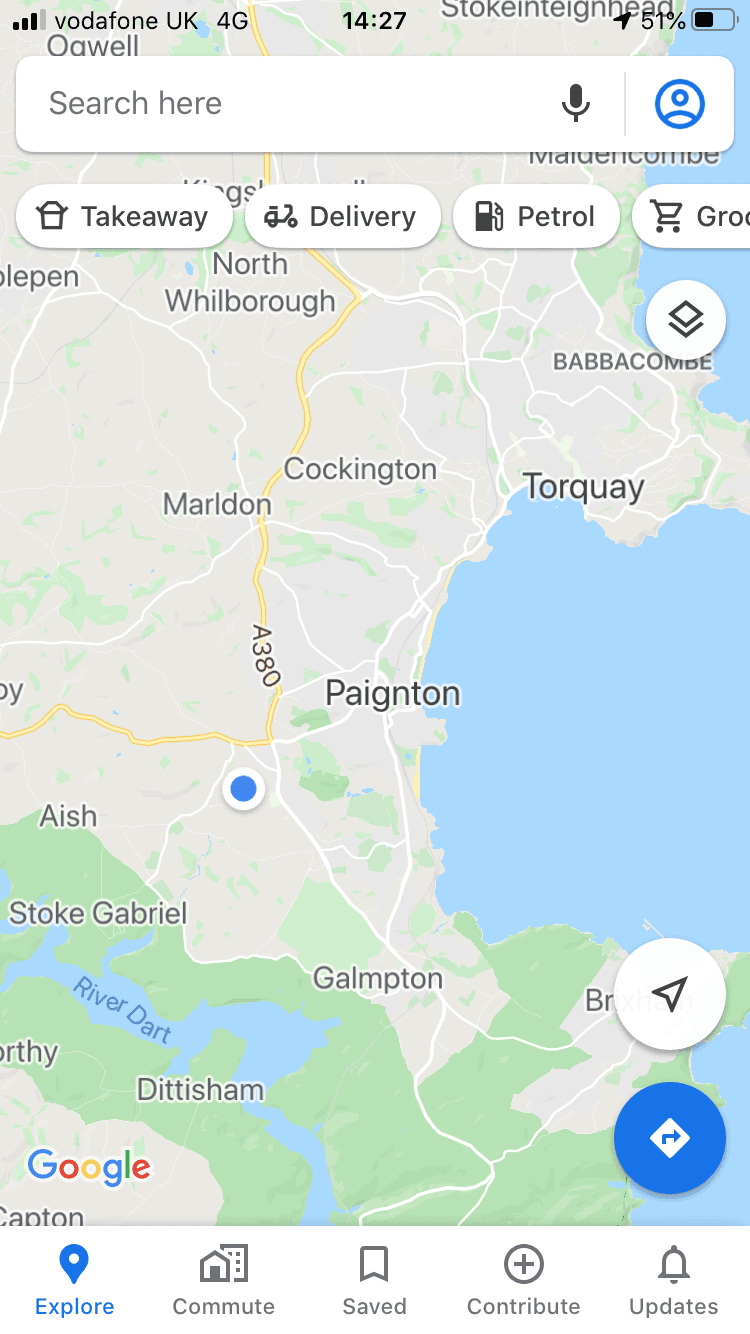This screenshot has height=1334, width=750.
Task: Select the Takeaway filter chip
Action: click(124, 216)
